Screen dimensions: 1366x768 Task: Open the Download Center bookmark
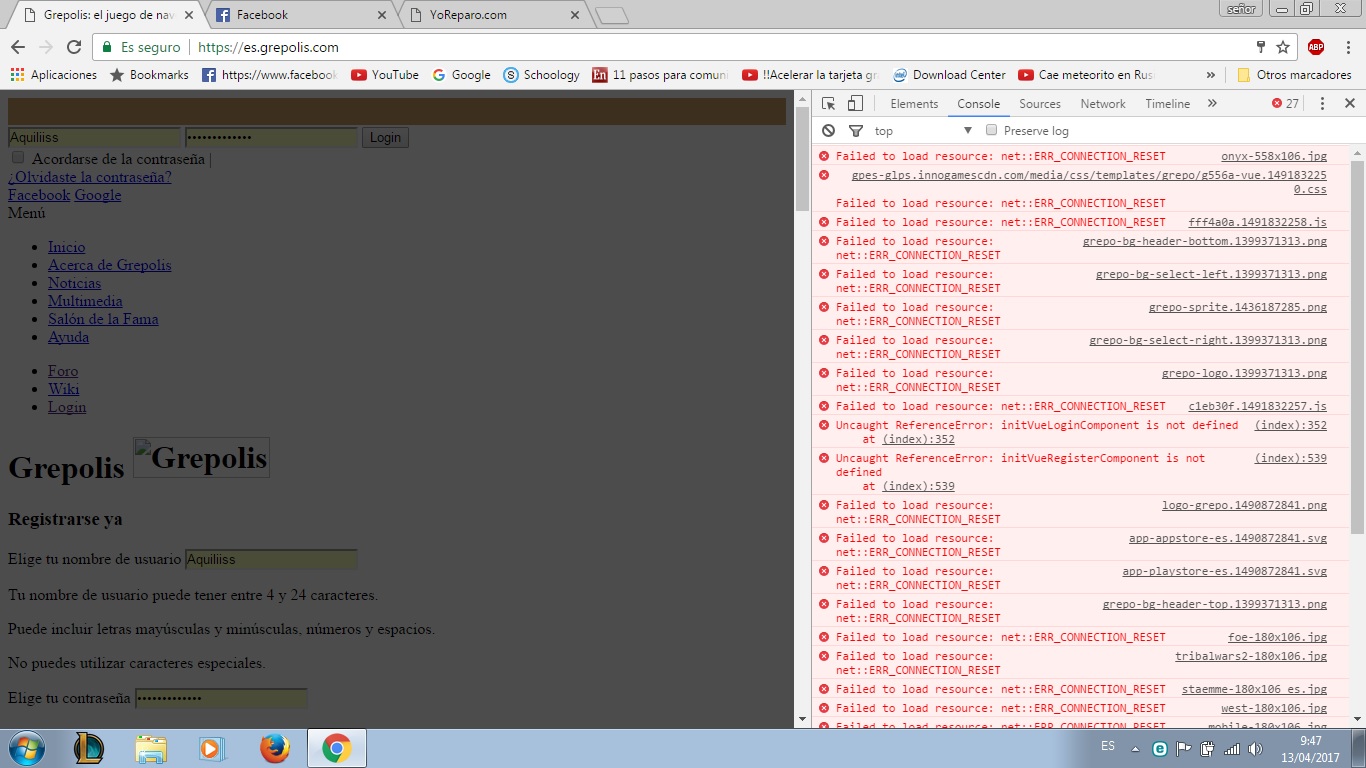(949, 75)
